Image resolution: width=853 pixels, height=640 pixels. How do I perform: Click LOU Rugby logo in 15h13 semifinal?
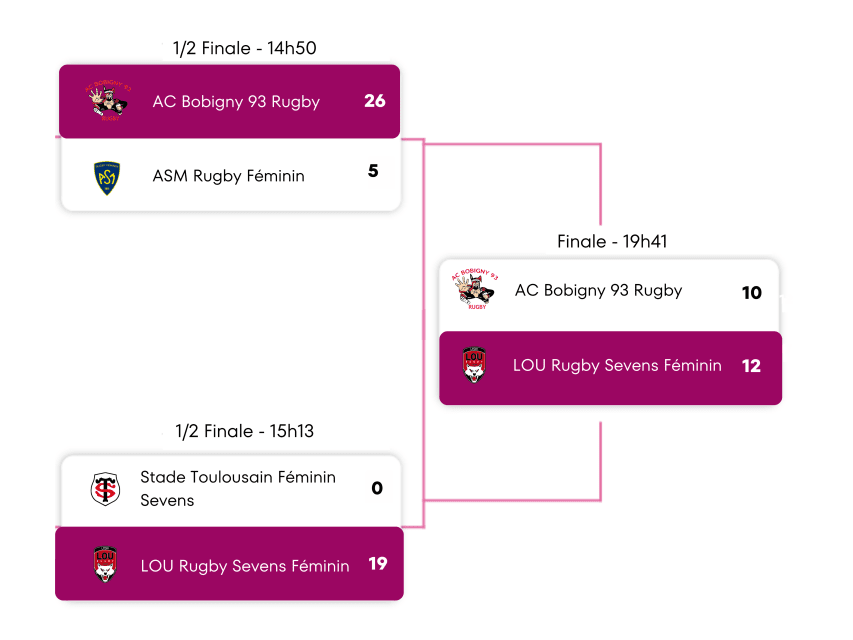[105, 564]
